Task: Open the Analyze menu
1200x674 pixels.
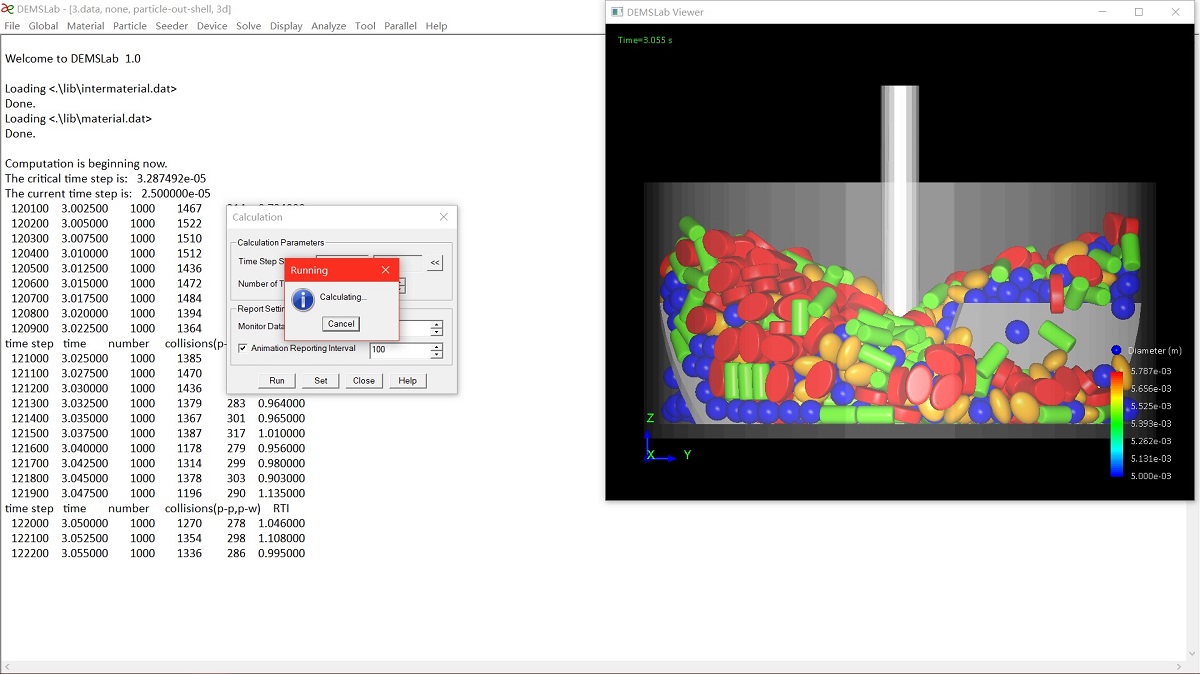Action: click(329, 26)
